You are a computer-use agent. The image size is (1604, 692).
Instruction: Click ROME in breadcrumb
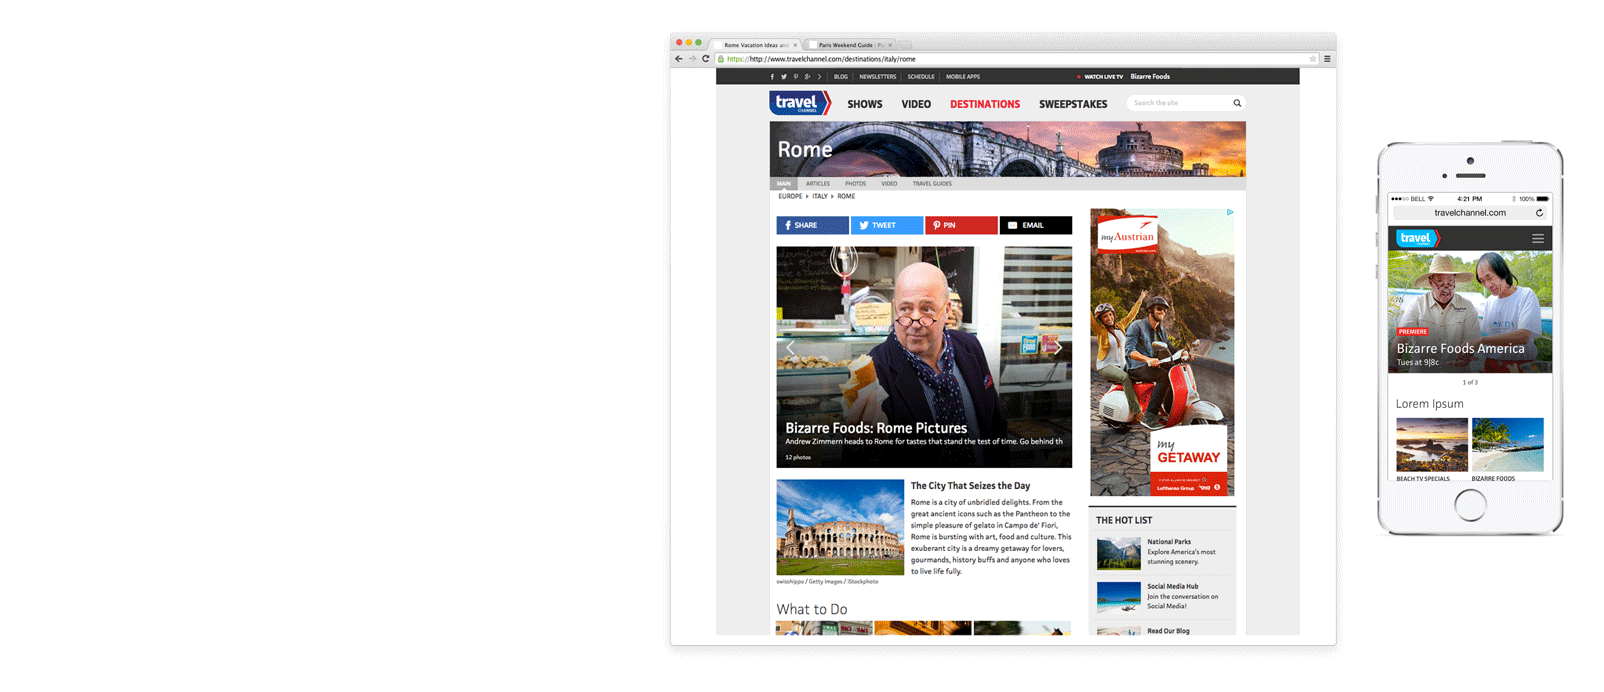click(846, 197)
